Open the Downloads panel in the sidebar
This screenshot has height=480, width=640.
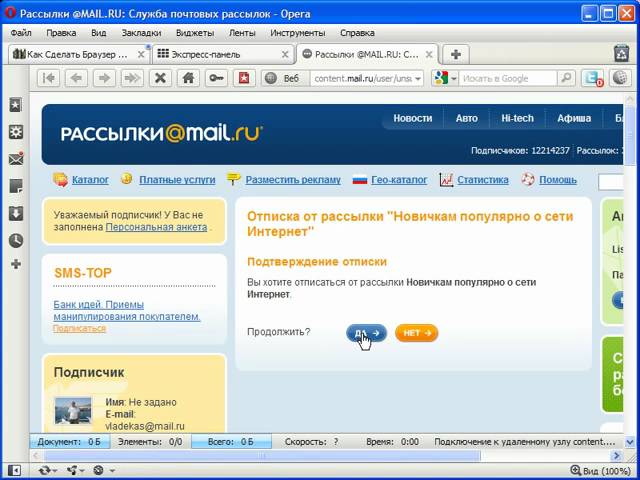click(x=15, y=213)
